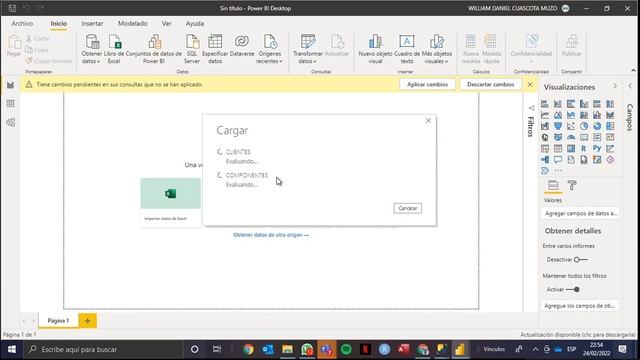Click SQL Server data source icon
Viewport: 640px width, 360px height.
[192, 49]
